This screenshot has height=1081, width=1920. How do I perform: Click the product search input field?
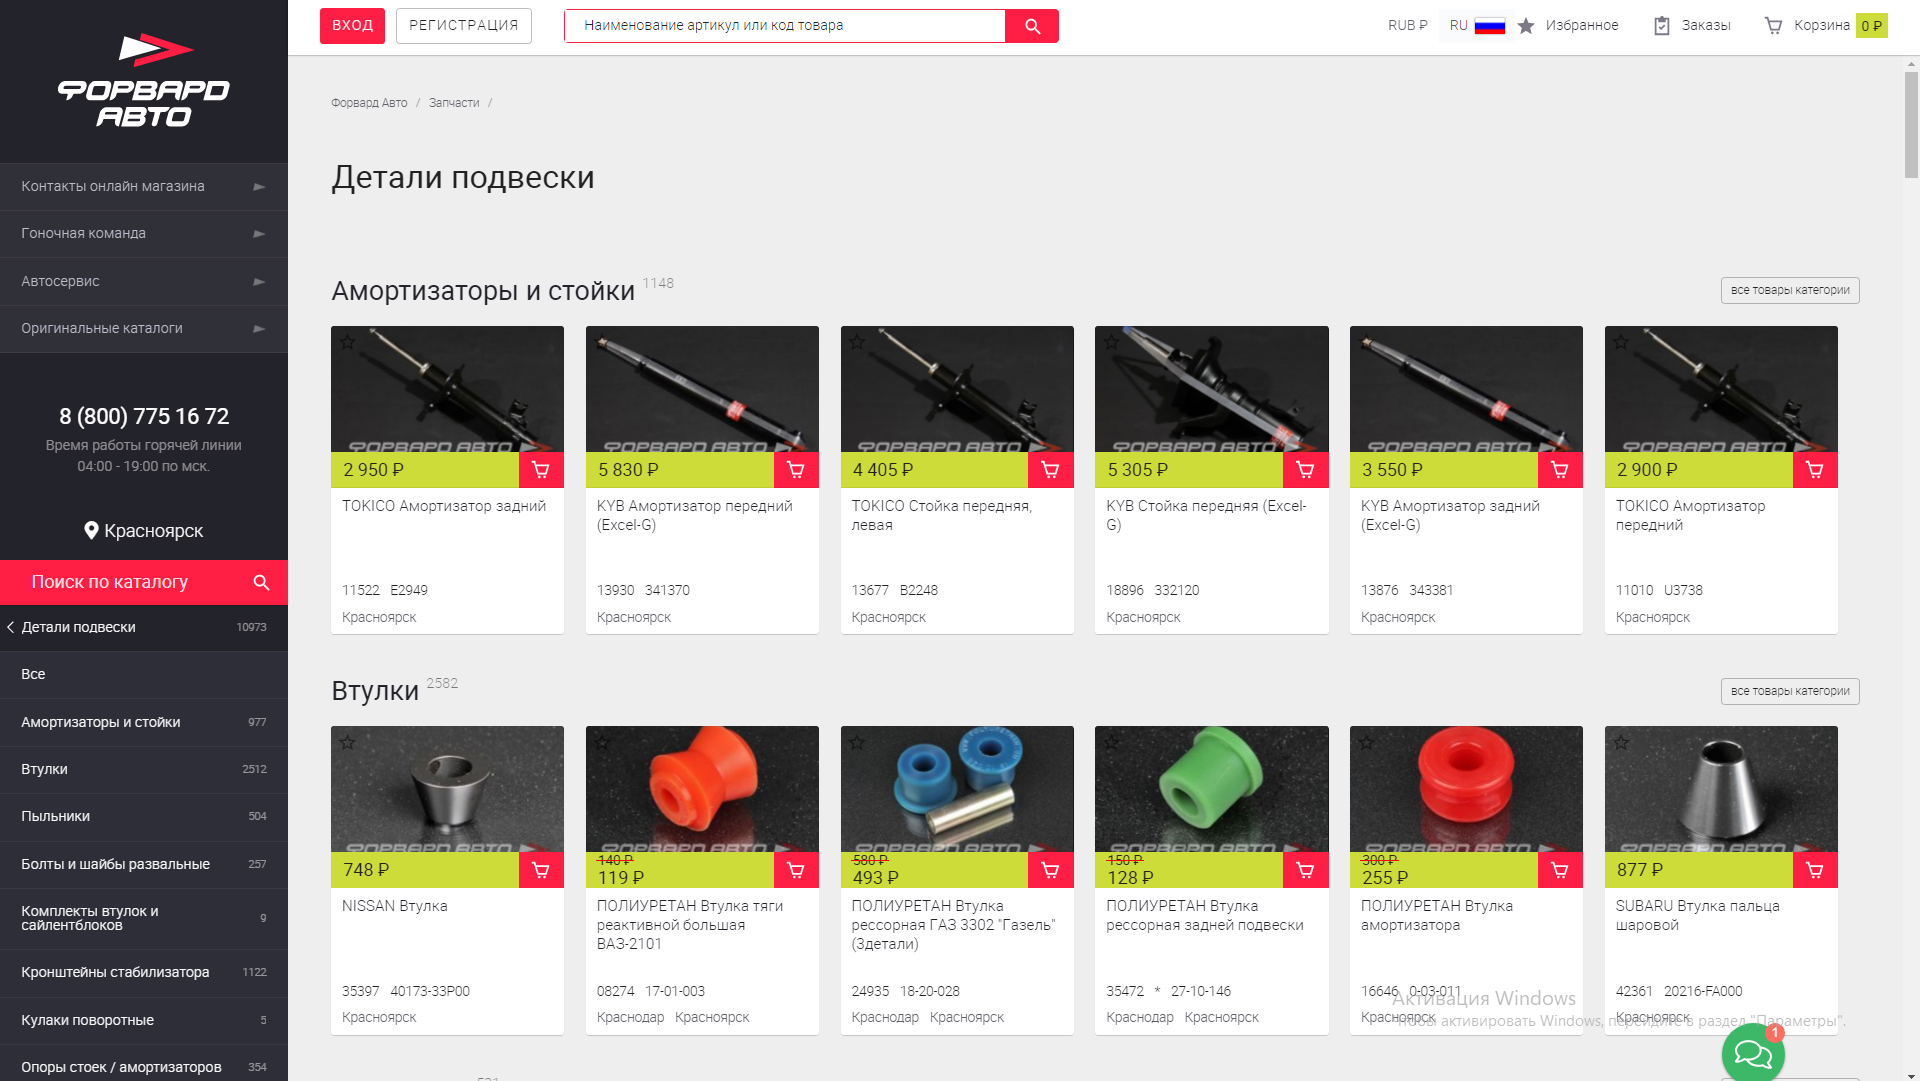pyautogui.click(x=785, y=26)
